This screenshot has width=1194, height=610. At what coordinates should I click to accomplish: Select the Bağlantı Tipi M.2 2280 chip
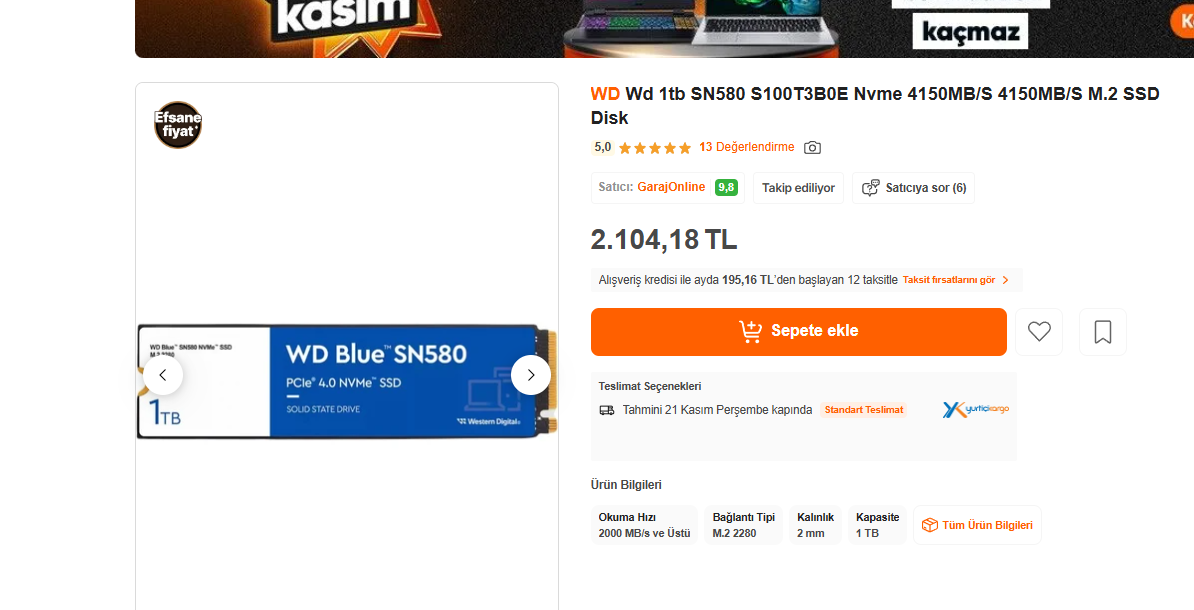point(743,525)
